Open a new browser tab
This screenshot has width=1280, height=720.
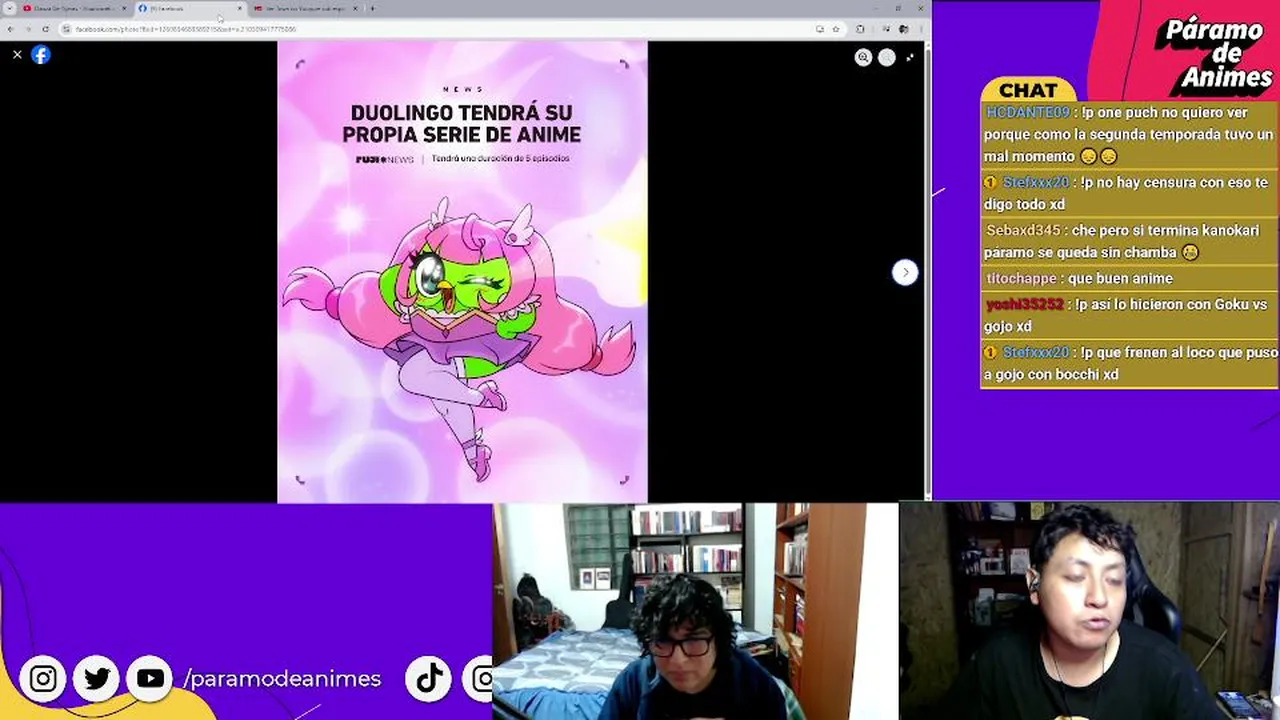point(372,9)
